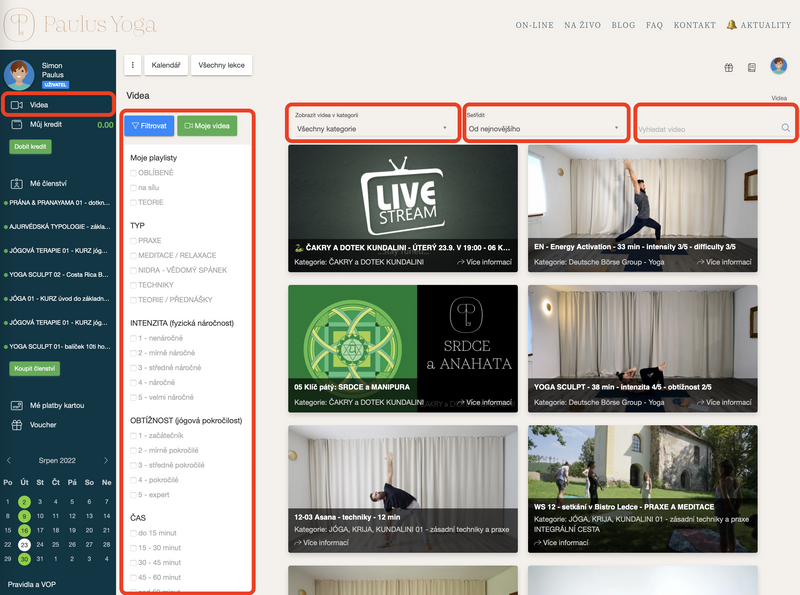The width and height of the screenshot is (800, 595).
Task: Enable the PRAXE type filter
Action: tap(133, 241)
